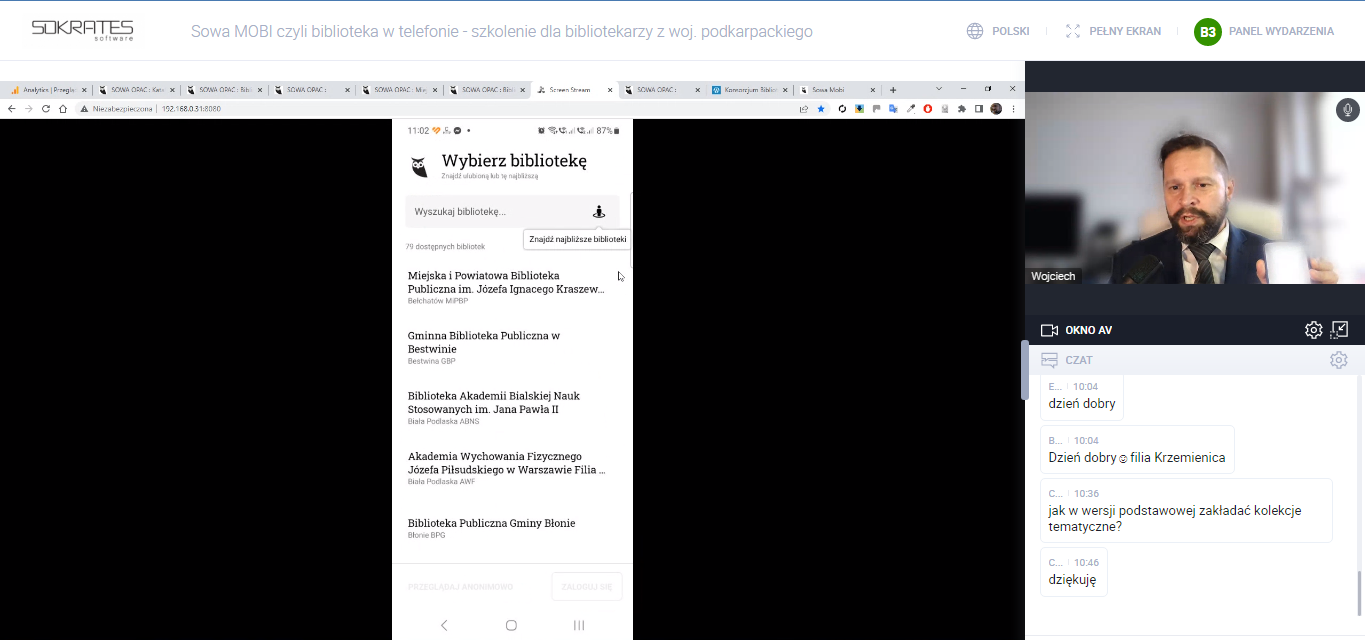Screen dimensions: 1365x640
Task: Open a new browser tab with plus
Action: pos(893,90)
